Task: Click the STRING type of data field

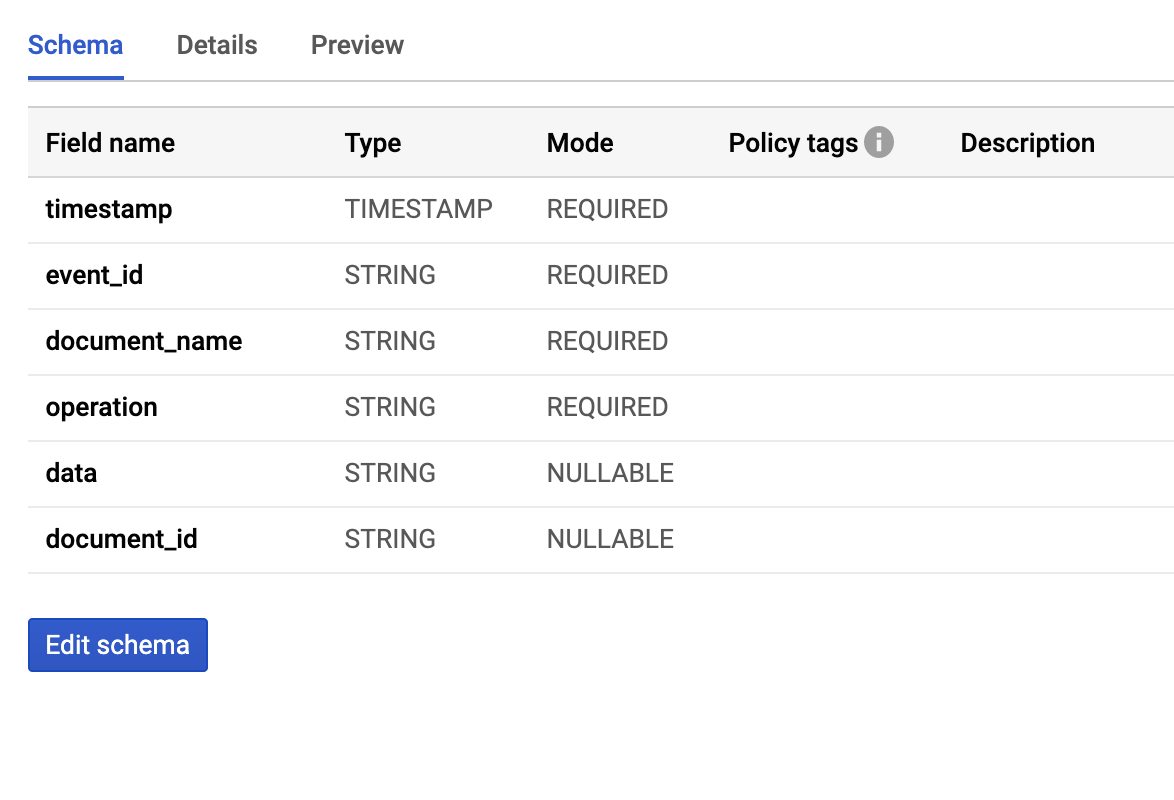Action: point(390,473)
